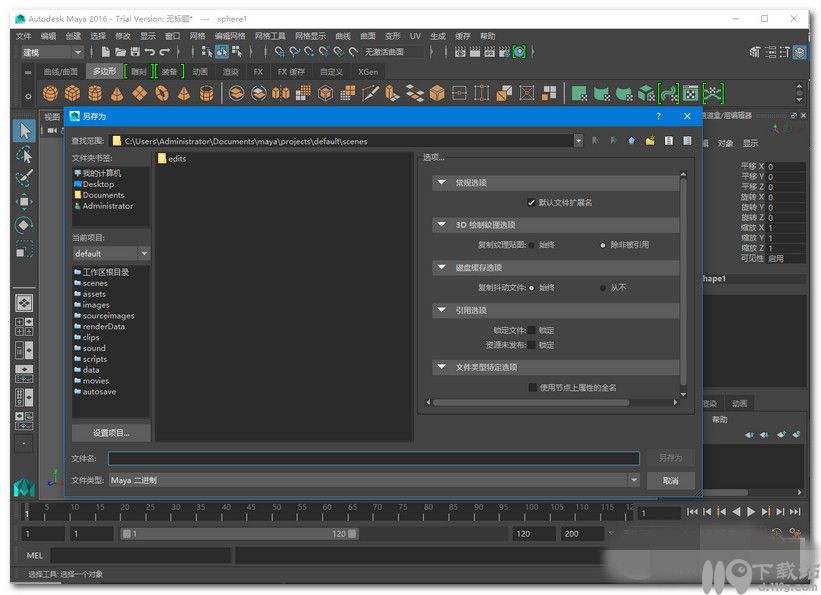Click the time range slider bar
Screen dimensions: 821x595
point(238,534)
